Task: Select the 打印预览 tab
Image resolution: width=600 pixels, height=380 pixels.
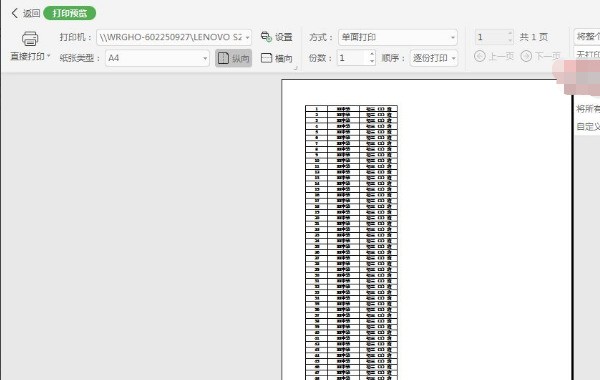Action: 70,13
